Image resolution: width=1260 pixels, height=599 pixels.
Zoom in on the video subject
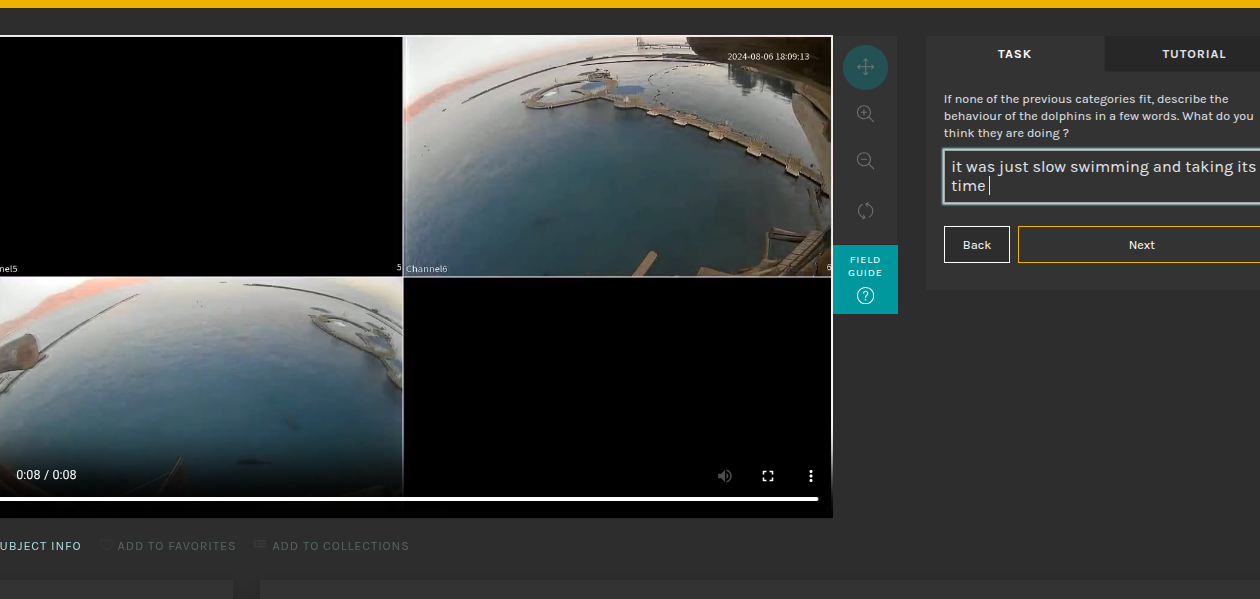click(865, 114)
